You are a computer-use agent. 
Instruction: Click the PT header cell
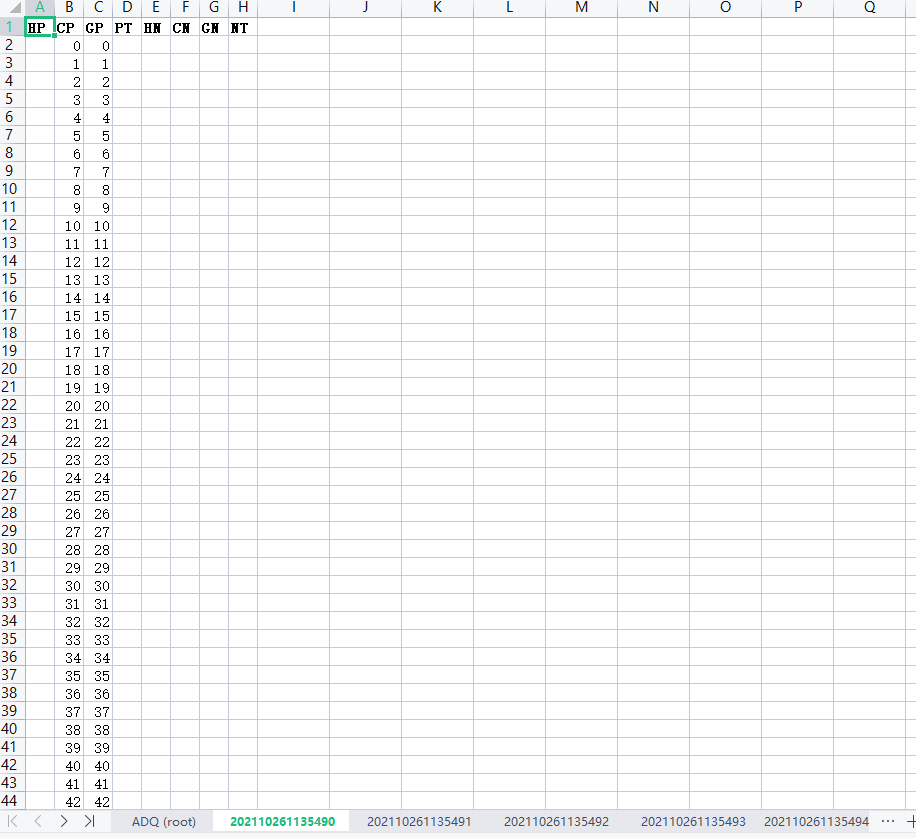pyautogui.click(x=127, y=27)
